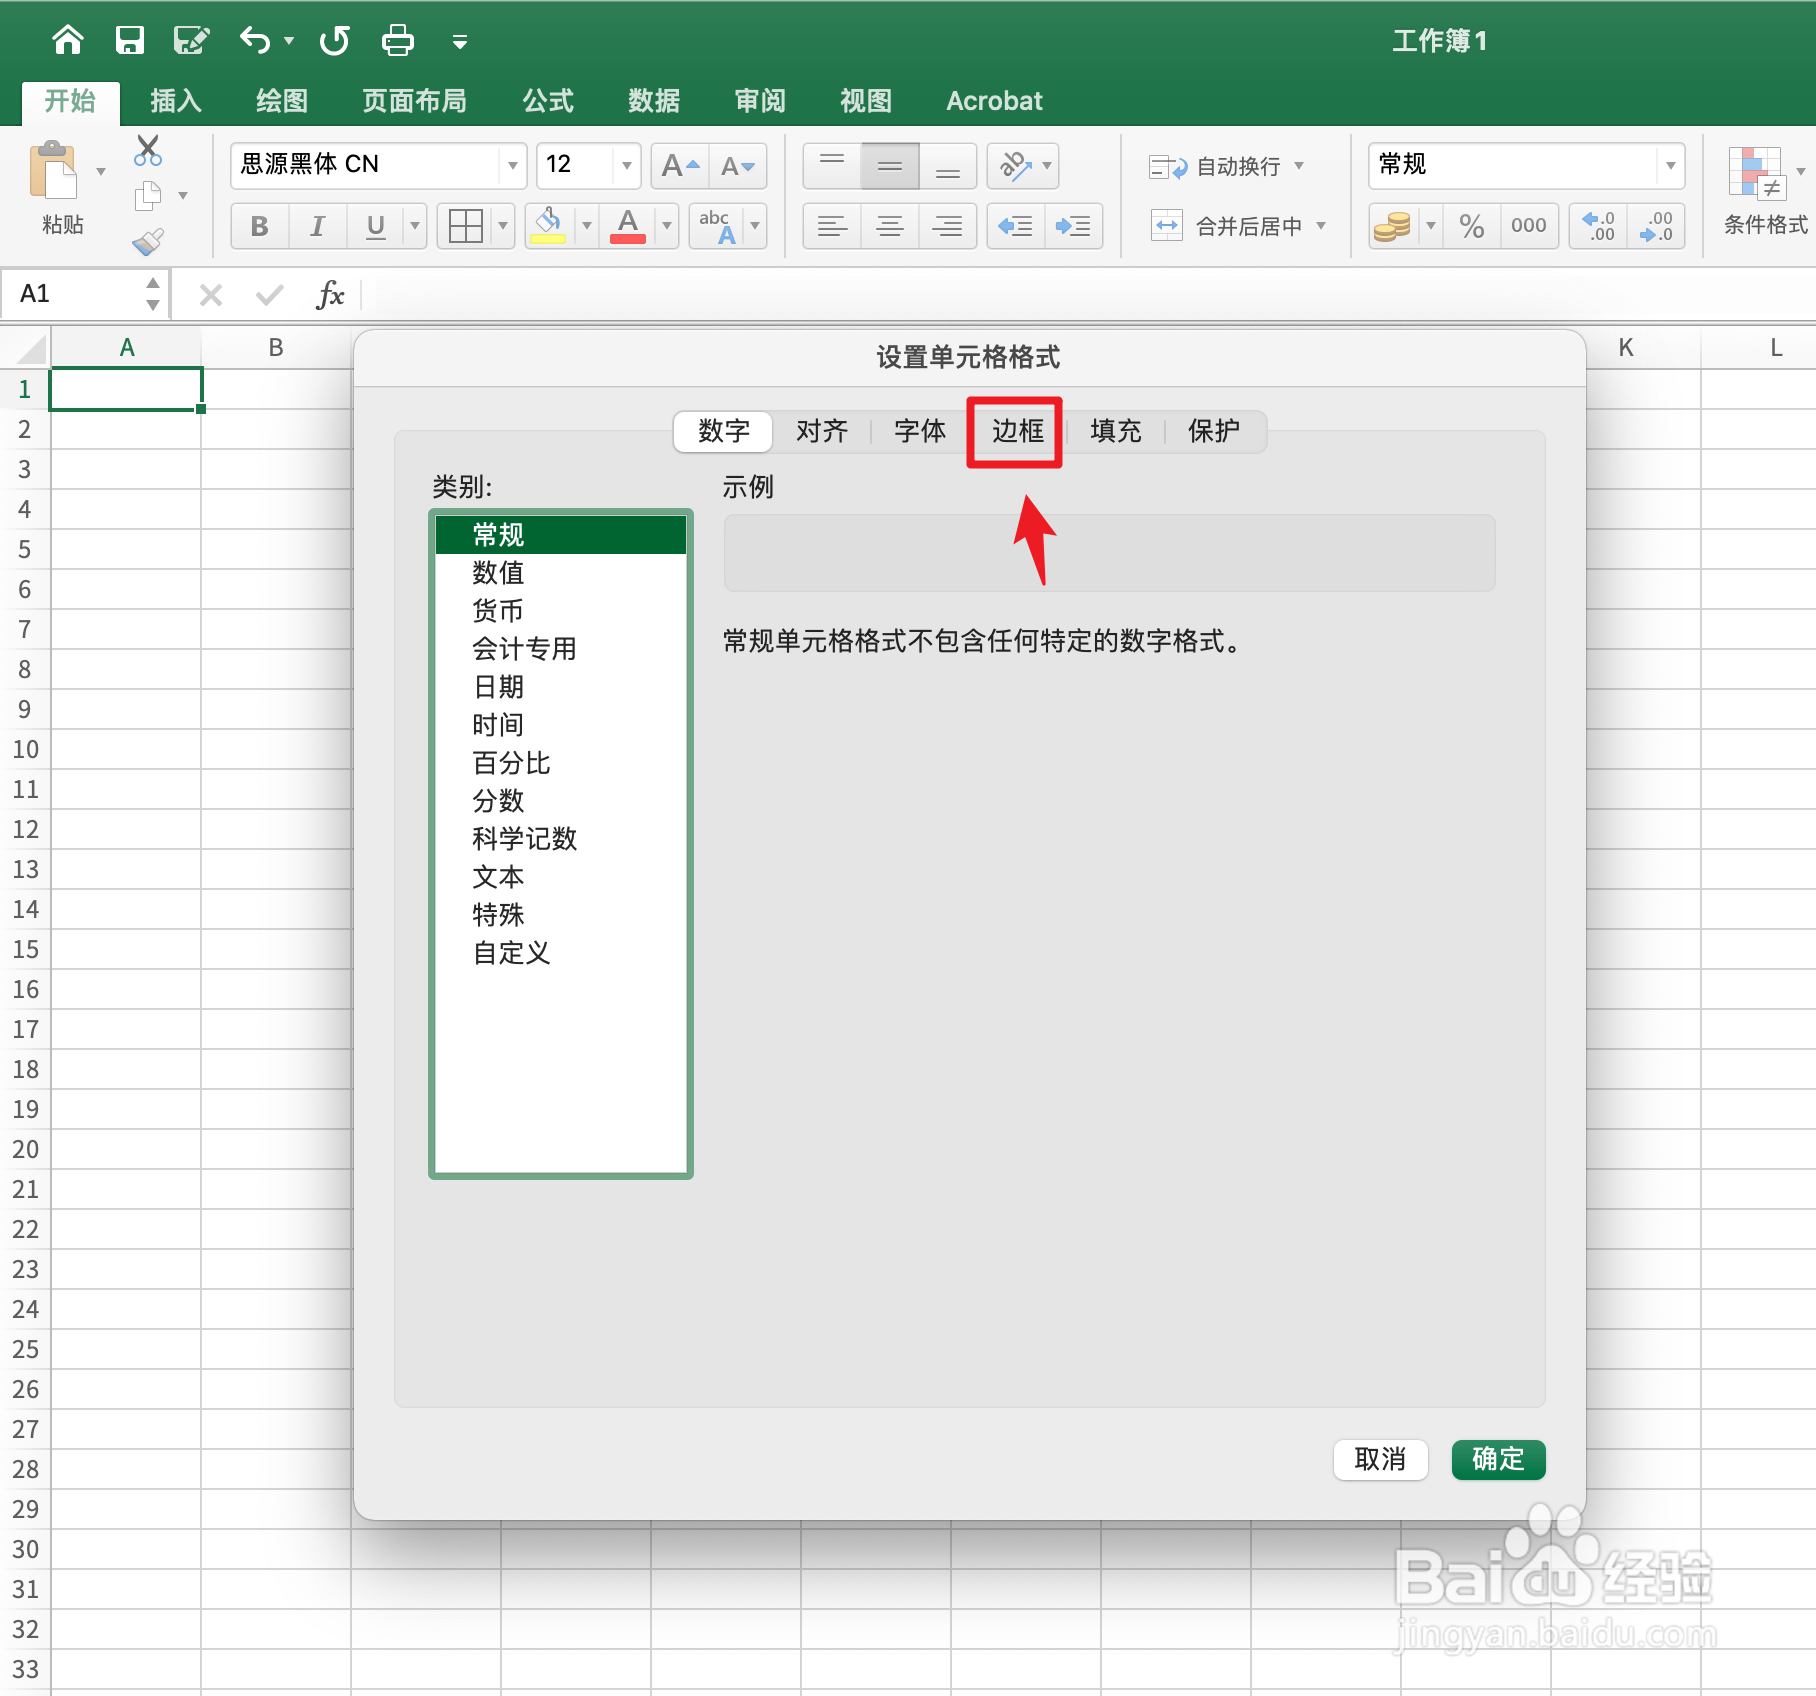Select the Format Painter tool
This screenshot has height=1696, width=1816.
point(148,241)
